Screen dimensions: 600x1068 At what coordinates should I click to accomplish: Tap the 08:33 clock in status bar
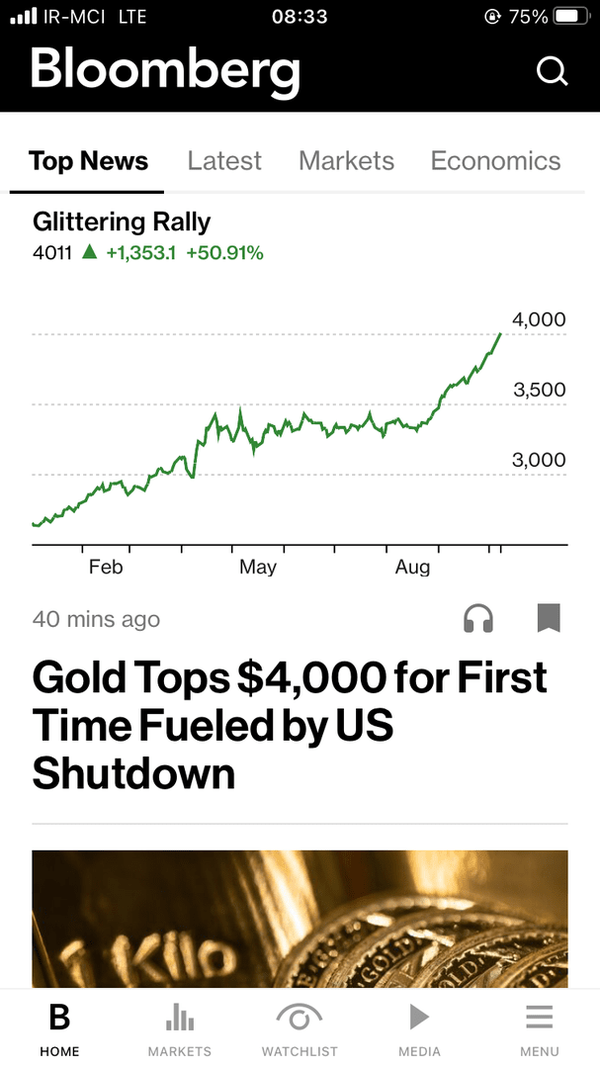299,17
